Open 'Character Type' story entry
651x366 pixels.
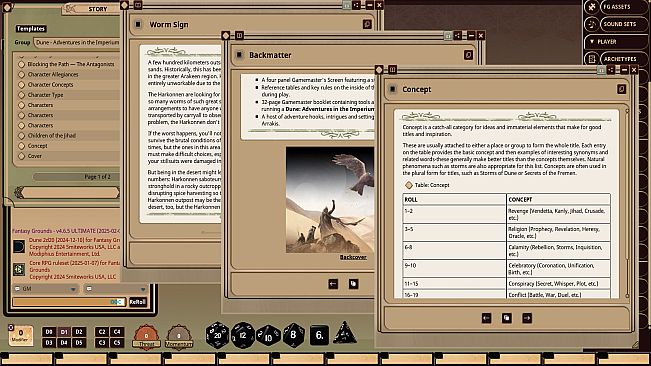click(45, 95)
